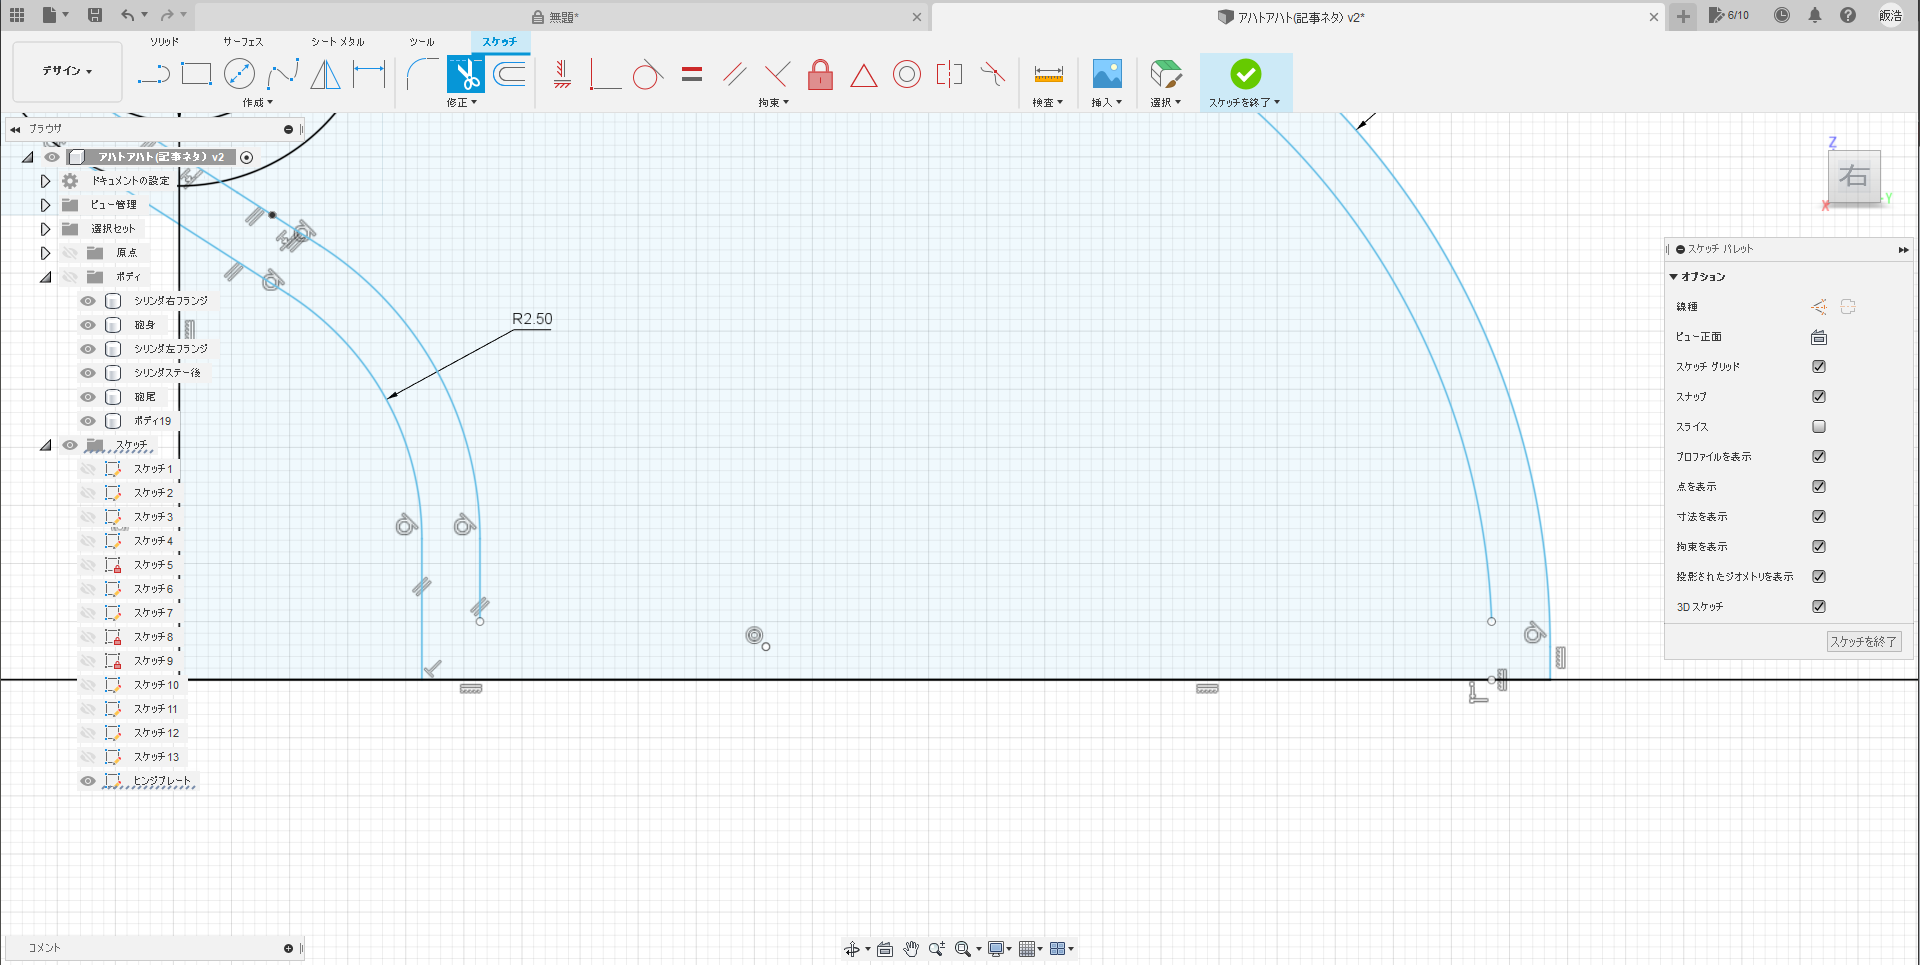Open the Measure ruler tool

coord(1048,74)
